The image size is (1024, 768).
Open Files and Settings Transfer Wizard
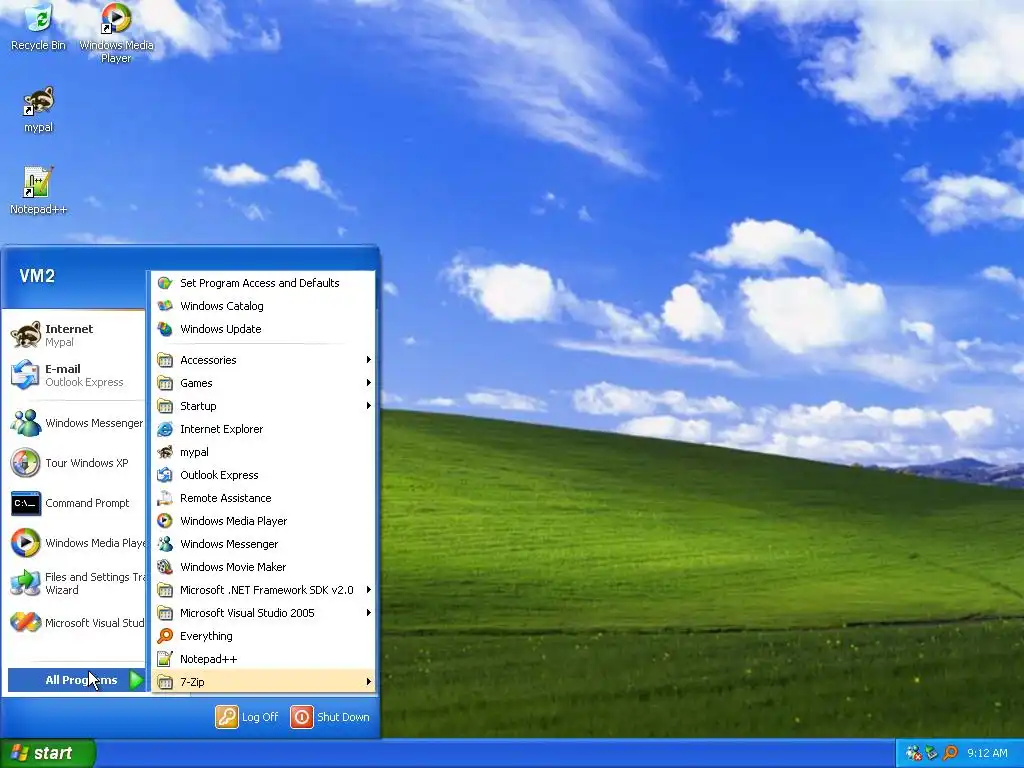coord(76,583)
